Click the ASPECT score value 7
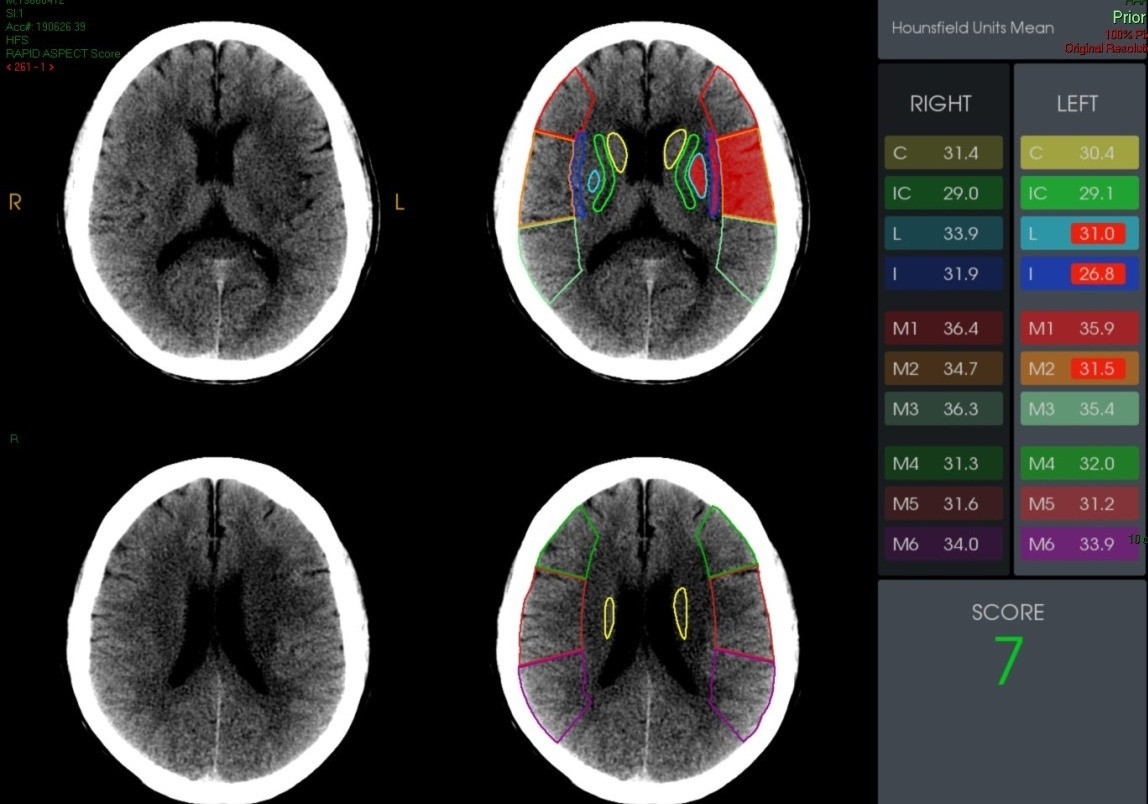Viewport: 1148px width, 804px height. coord(1008,661)
